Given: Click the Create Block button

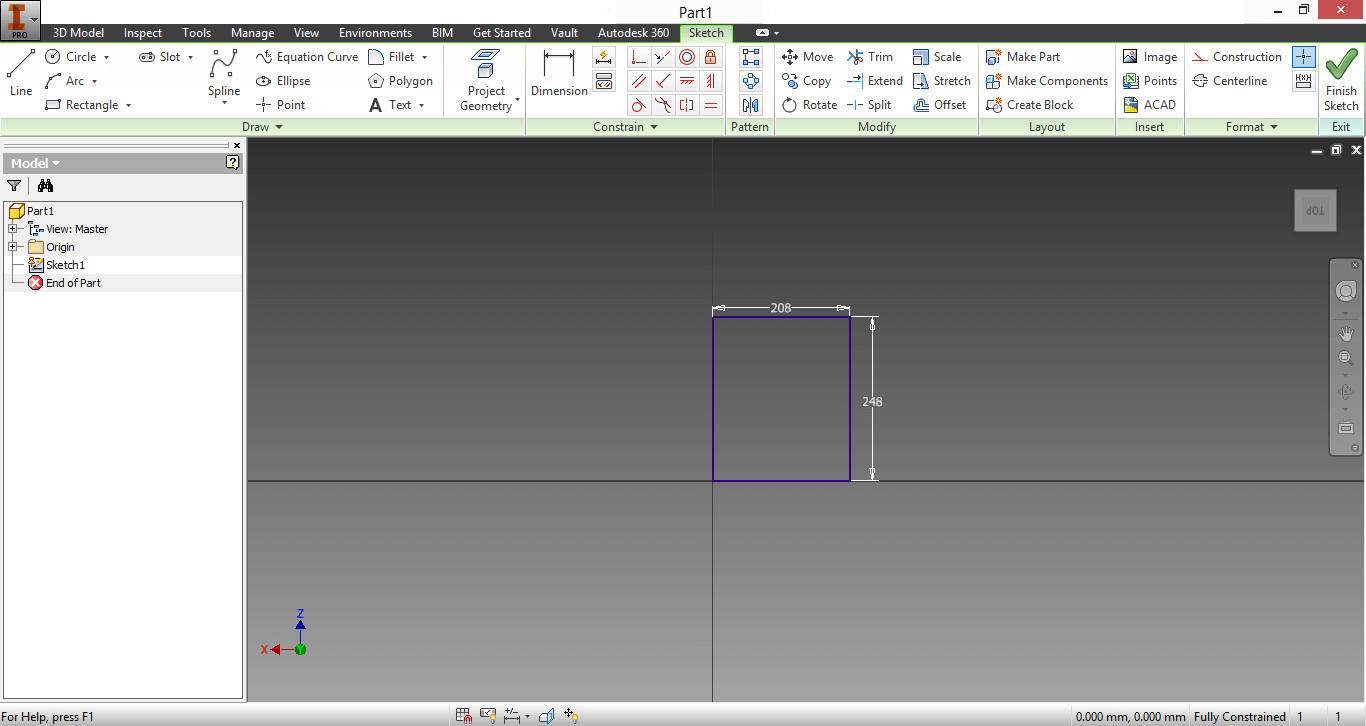Looking at the screenshot, I should (x=1030, y=105).
